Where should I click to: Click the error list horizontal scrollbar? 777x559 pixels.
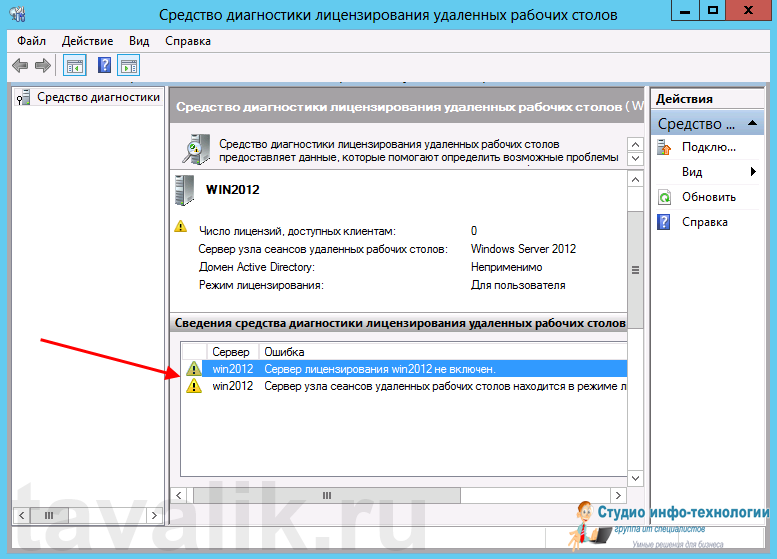[x=400, y=496]
